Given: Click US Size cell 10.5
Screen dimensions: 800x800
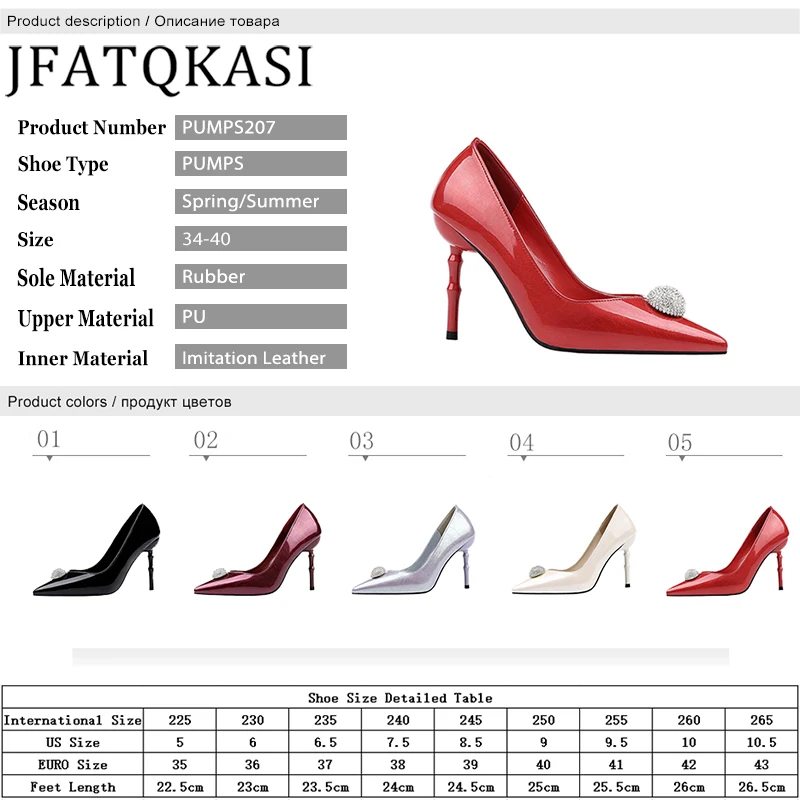Looking at the screenshot, I should pyautogui.click(x=761, y=742).
